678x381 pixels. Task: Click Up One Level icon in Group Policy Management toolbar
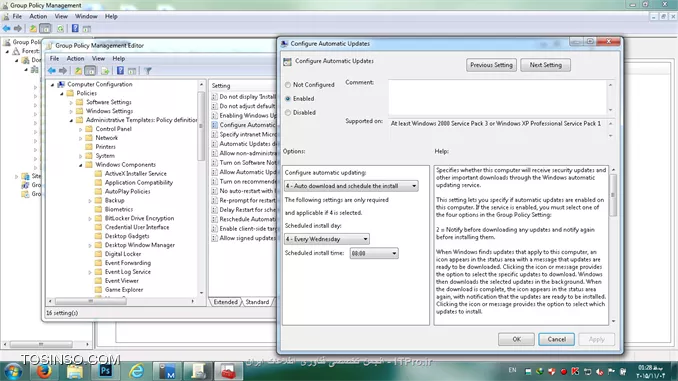pyautogui.click(x=33, y=29)
